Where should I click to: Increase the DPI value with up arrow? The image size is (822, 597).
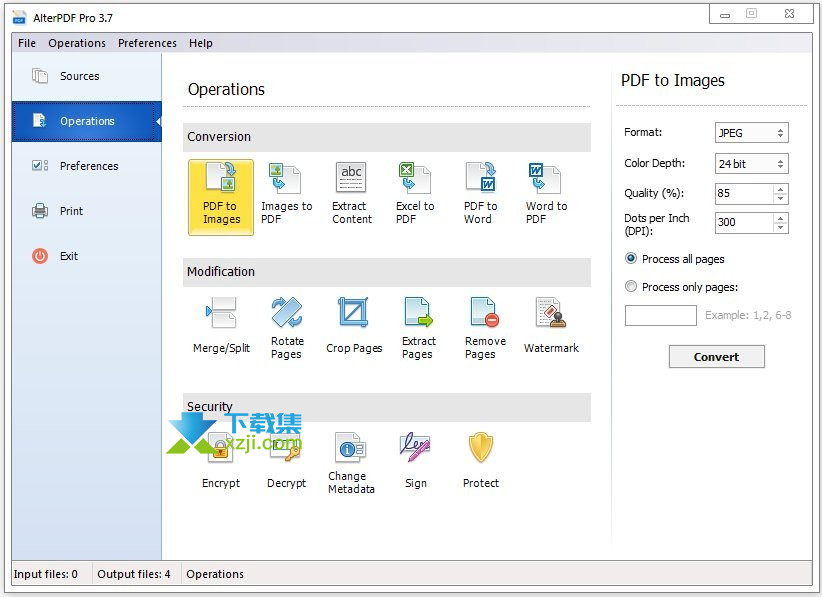781,218
